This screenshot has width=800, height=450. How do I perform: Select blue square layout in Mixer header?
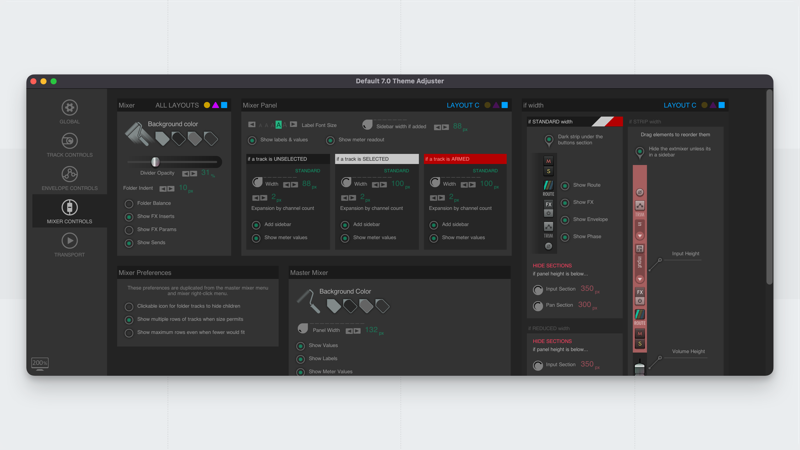pyautogui.click(x=224, y=105)
